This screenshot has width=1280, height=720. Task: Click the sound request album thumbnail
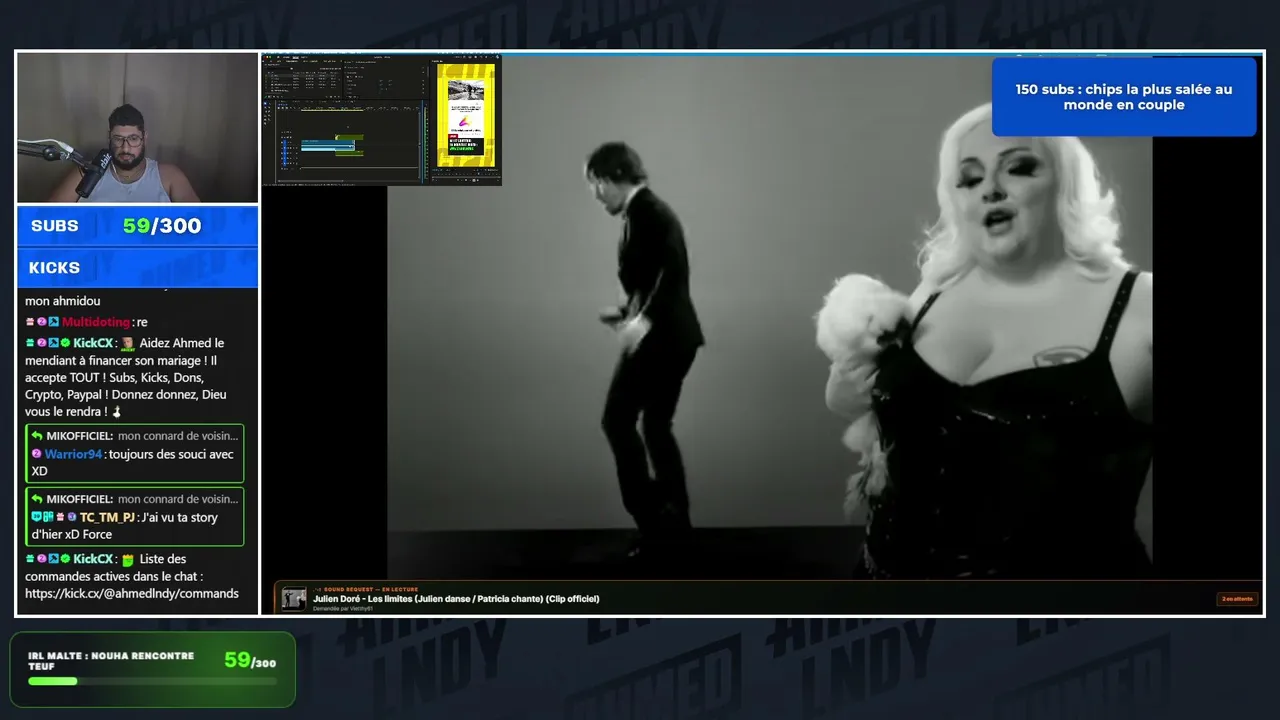pyautogui.click(x=294, y=598)
